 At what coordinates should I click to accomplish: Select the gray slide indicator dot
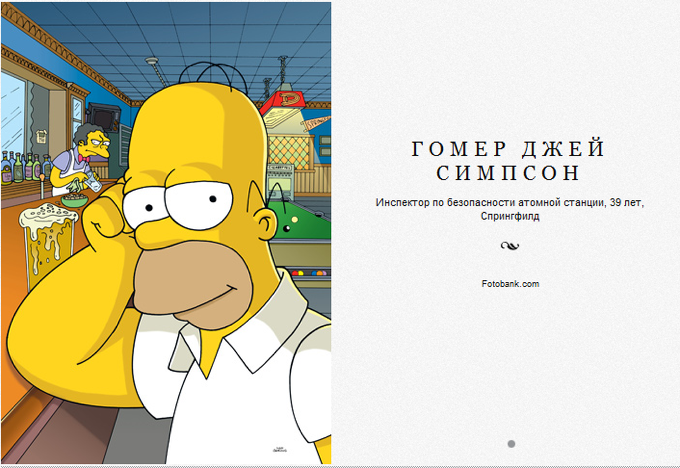[511, 444]
